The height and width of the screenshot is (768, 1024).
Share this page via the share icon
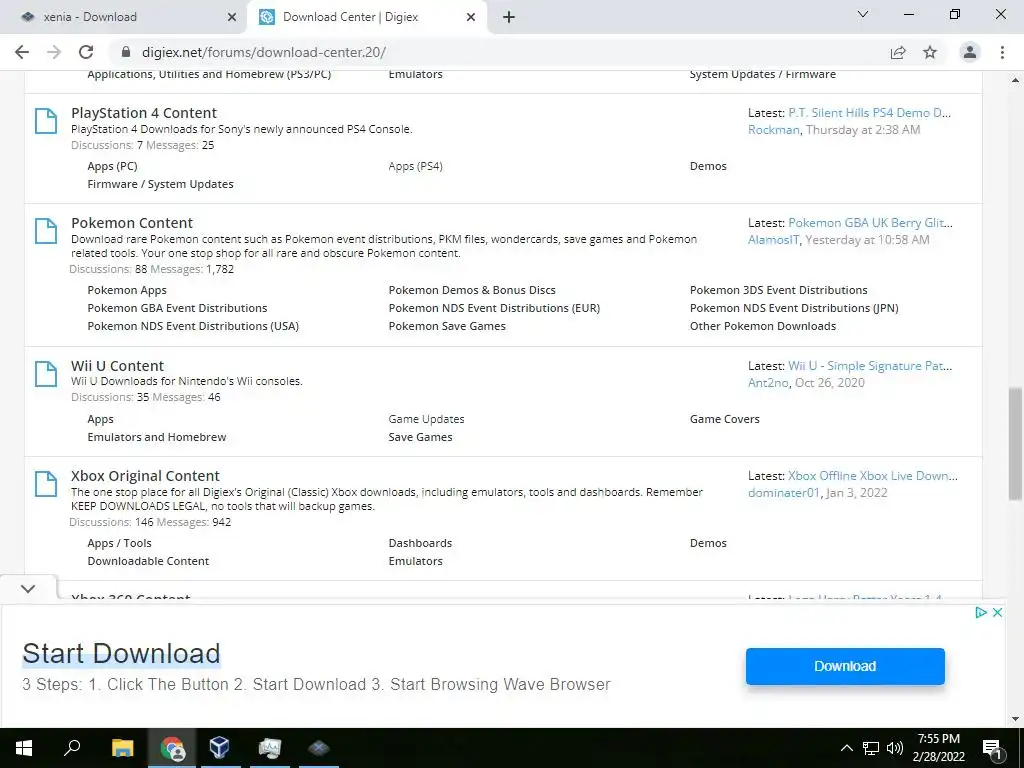click(x=898, y=52)
